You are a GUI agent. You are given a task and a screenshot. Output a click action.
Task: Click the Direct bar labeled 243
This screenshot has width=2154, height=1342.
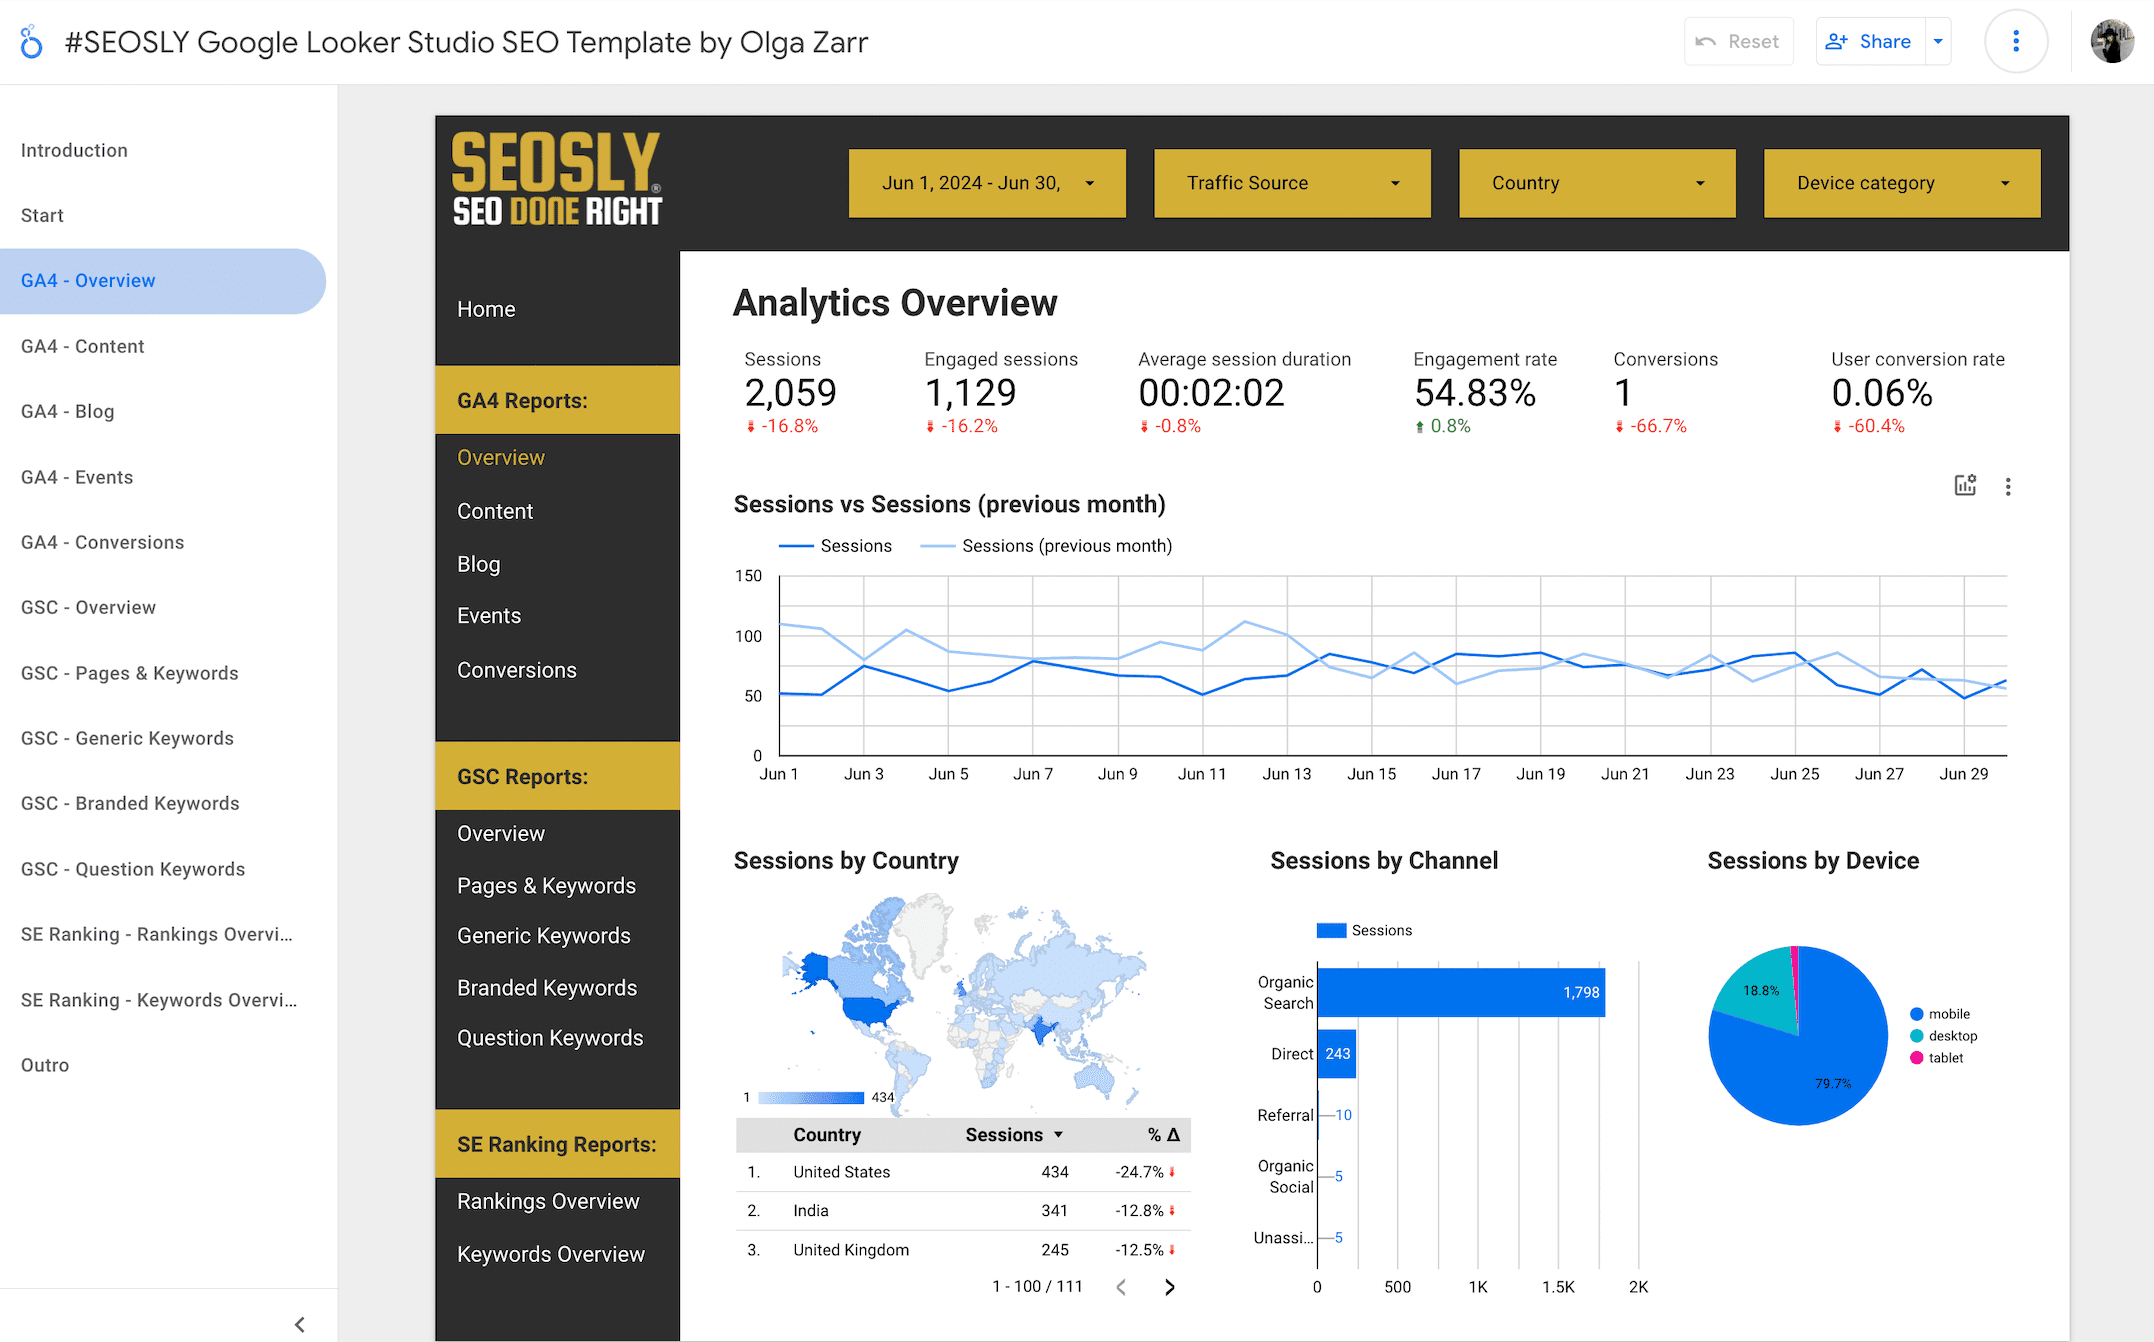click(x=1337, y=1054)
